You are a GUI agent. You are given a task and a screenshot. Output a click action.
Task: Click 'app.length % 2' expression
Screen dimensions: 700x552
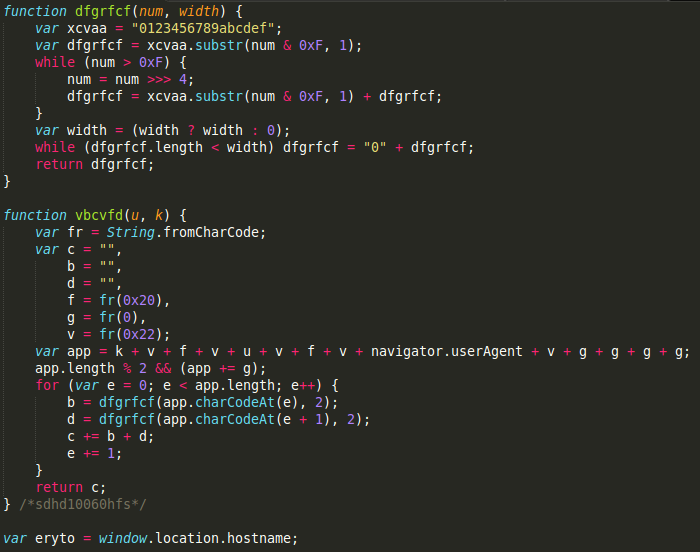[x=91, y=368]
